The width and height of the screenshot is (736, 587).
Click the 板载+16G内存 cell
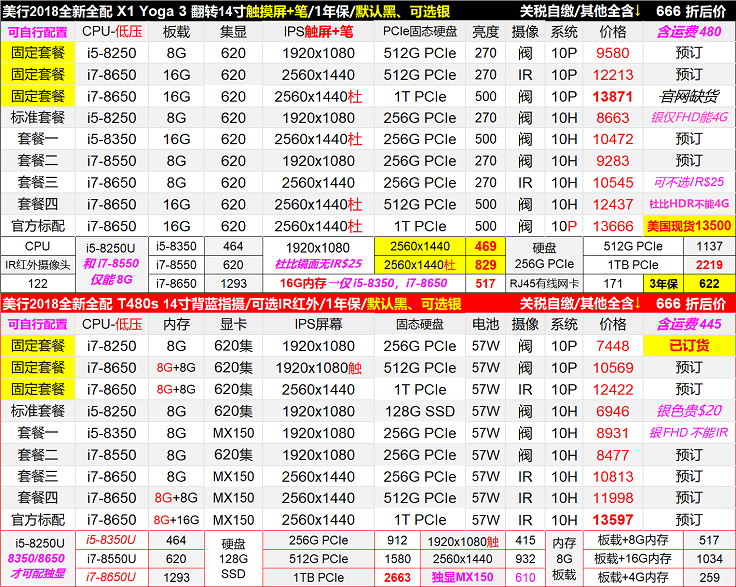pos(633,559)
